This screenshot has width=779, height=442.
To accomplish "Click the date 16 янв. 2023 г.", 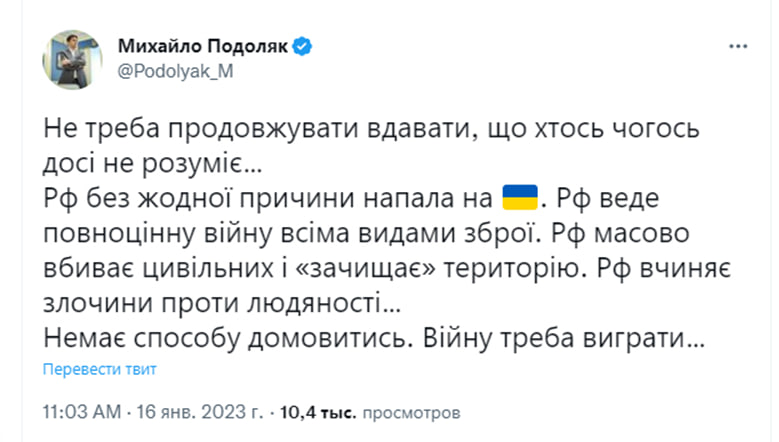I will point(200,412).
